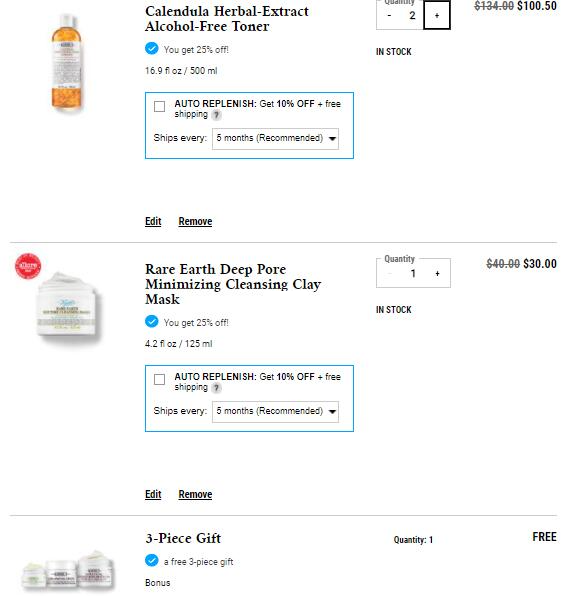Image resolution: width=572 pixels, height=596 pixels.
Task: Edit the Rare Earth Clay Mask item
Action: [x=153, y=494]
